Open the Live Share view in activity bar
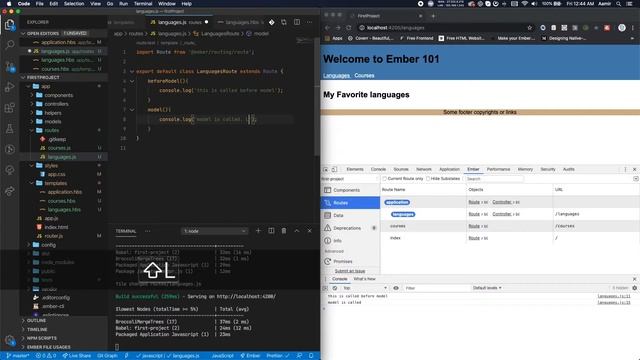 tap(9, 191)
